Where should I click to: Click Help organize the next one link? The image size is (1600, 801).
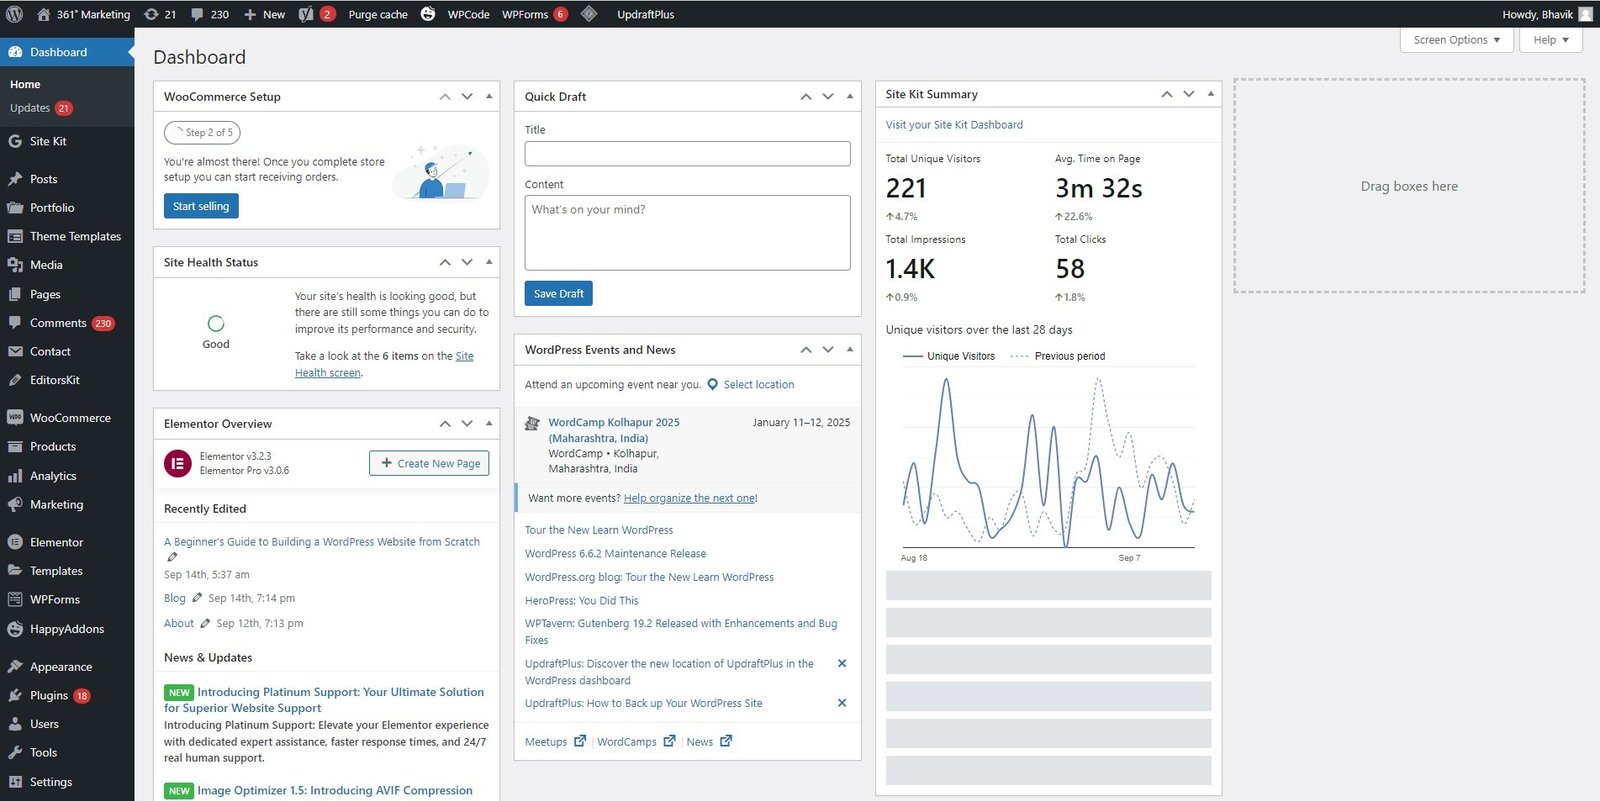pos(690,498)
